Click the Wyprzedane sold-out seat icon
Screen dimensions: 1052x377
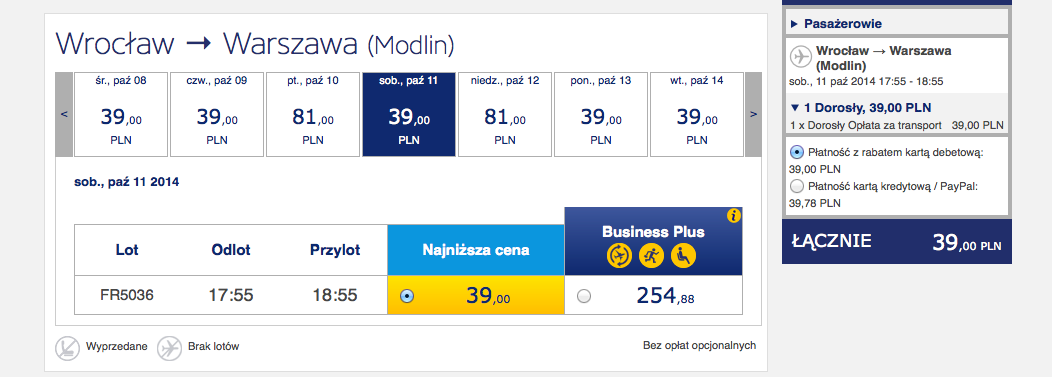68,347
